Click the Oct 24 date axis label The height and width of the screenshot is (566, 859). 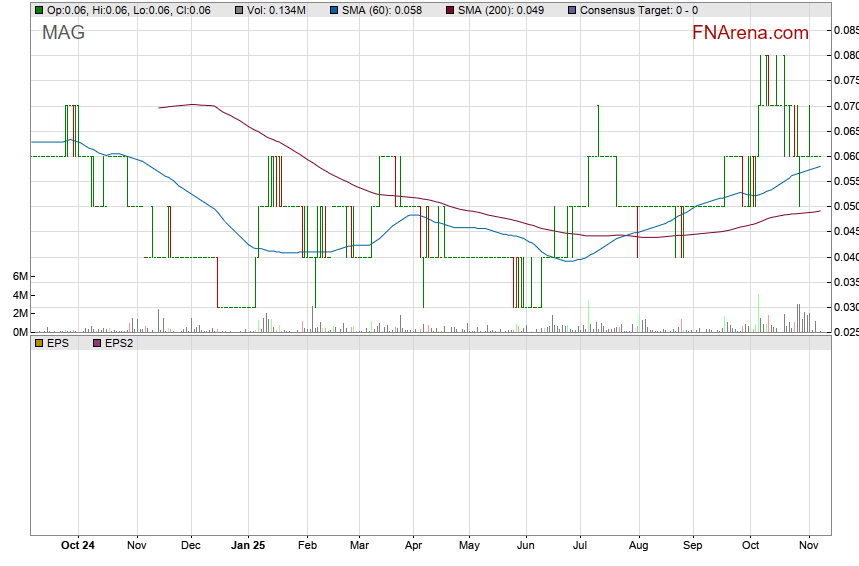[78, 546]
